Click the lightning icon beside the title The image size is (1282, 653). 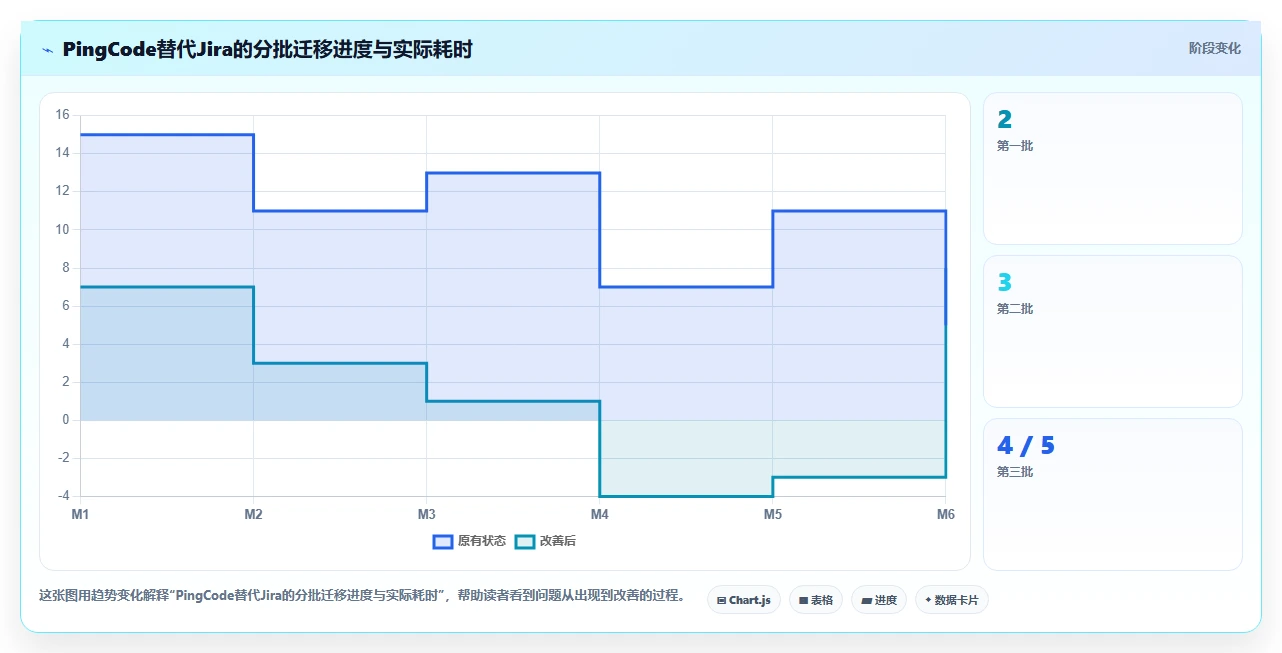click(47, 49)
